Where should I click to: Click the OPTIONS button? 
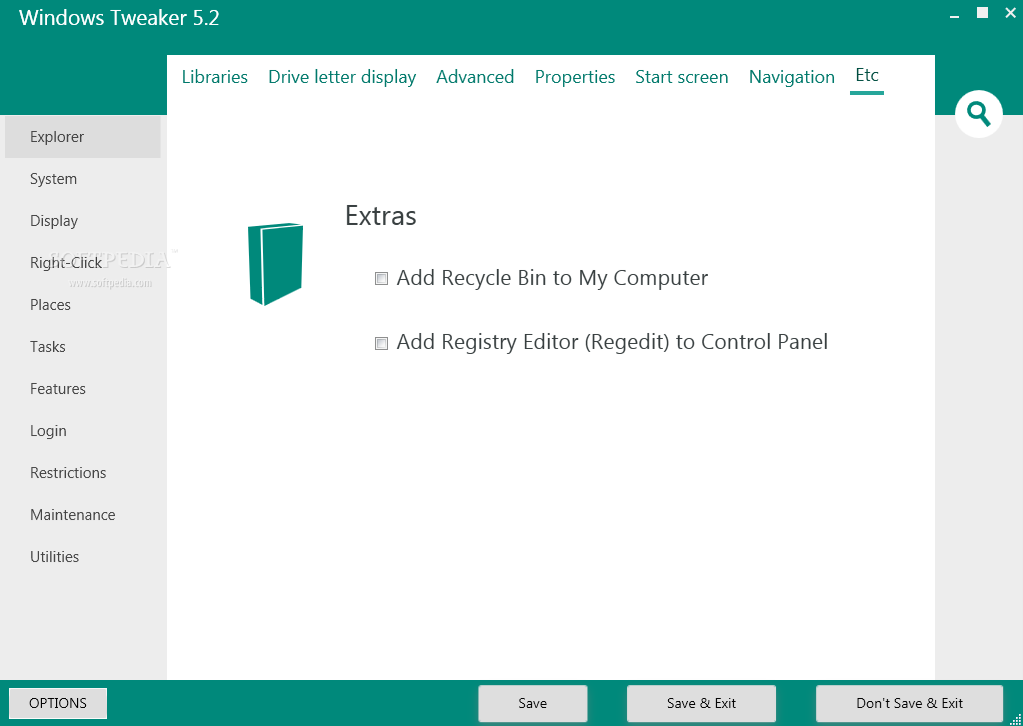(58, 703)
